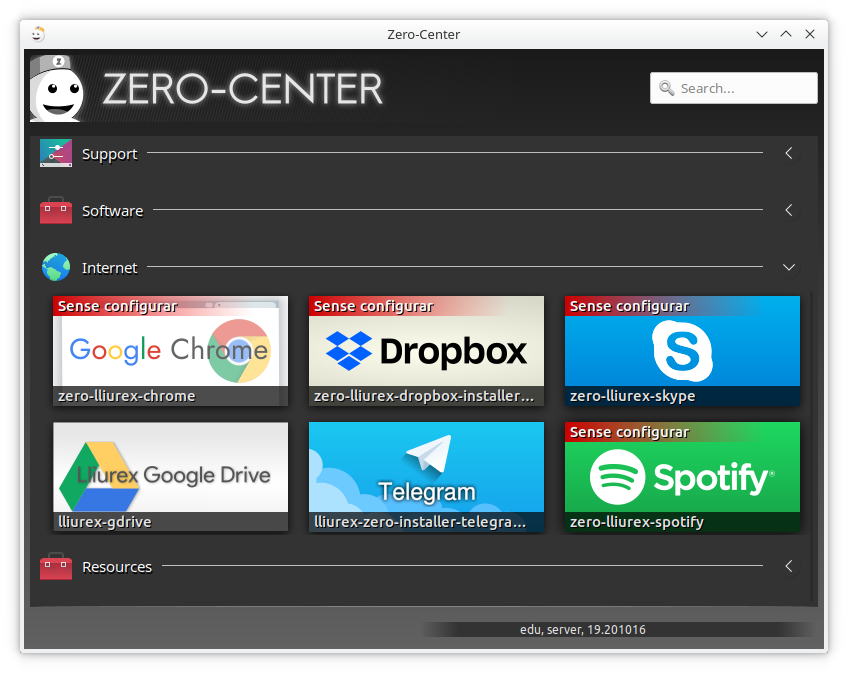Click the zero-lliurex-chrome caption
The width and height of the screenshot is (848, 673).
127,396
